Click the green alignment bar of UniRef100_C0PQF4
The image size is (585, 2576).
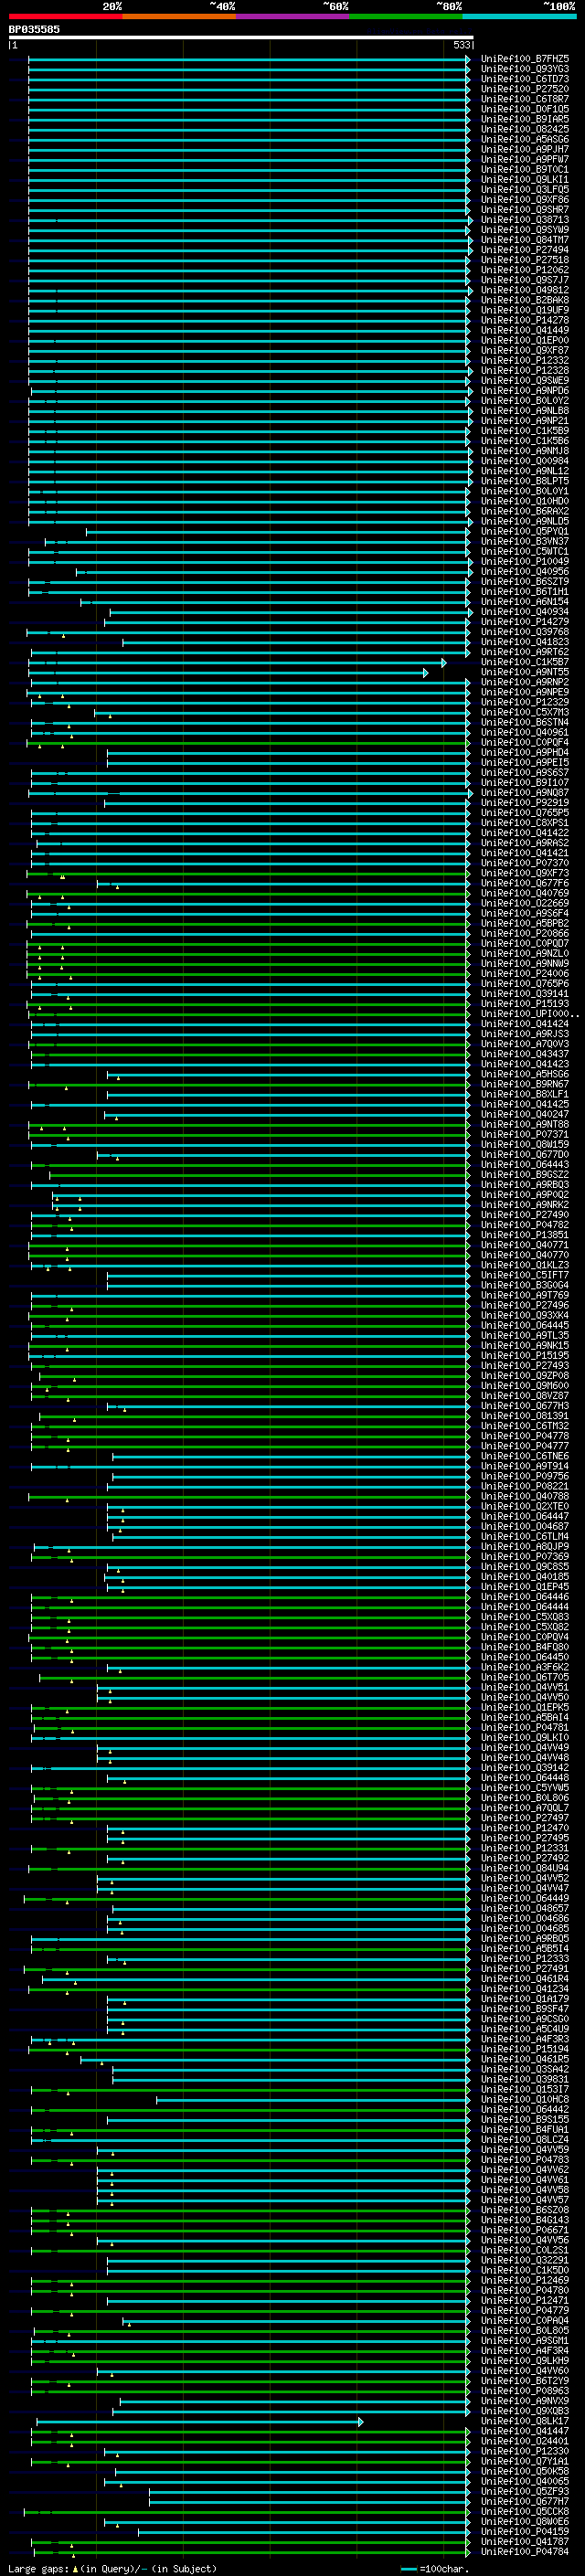click(247, 743)
